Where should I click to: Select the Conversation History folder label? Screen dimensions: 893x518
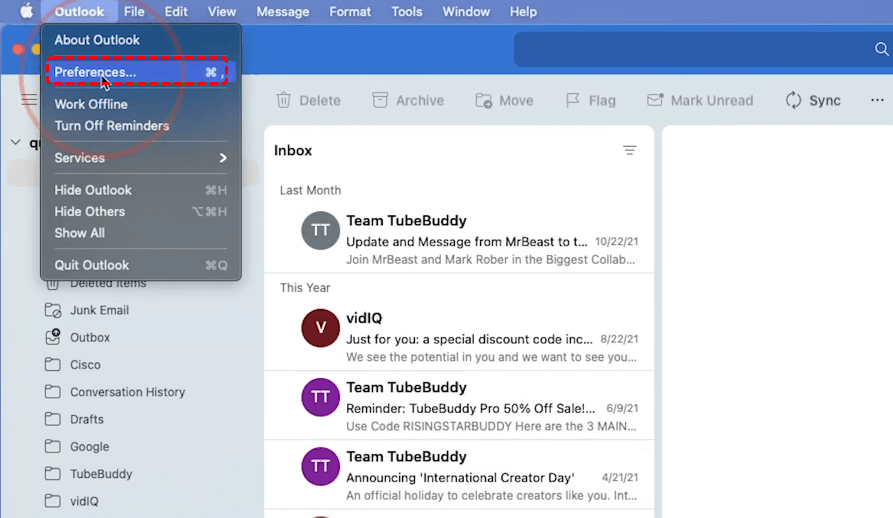click(128, 392)
